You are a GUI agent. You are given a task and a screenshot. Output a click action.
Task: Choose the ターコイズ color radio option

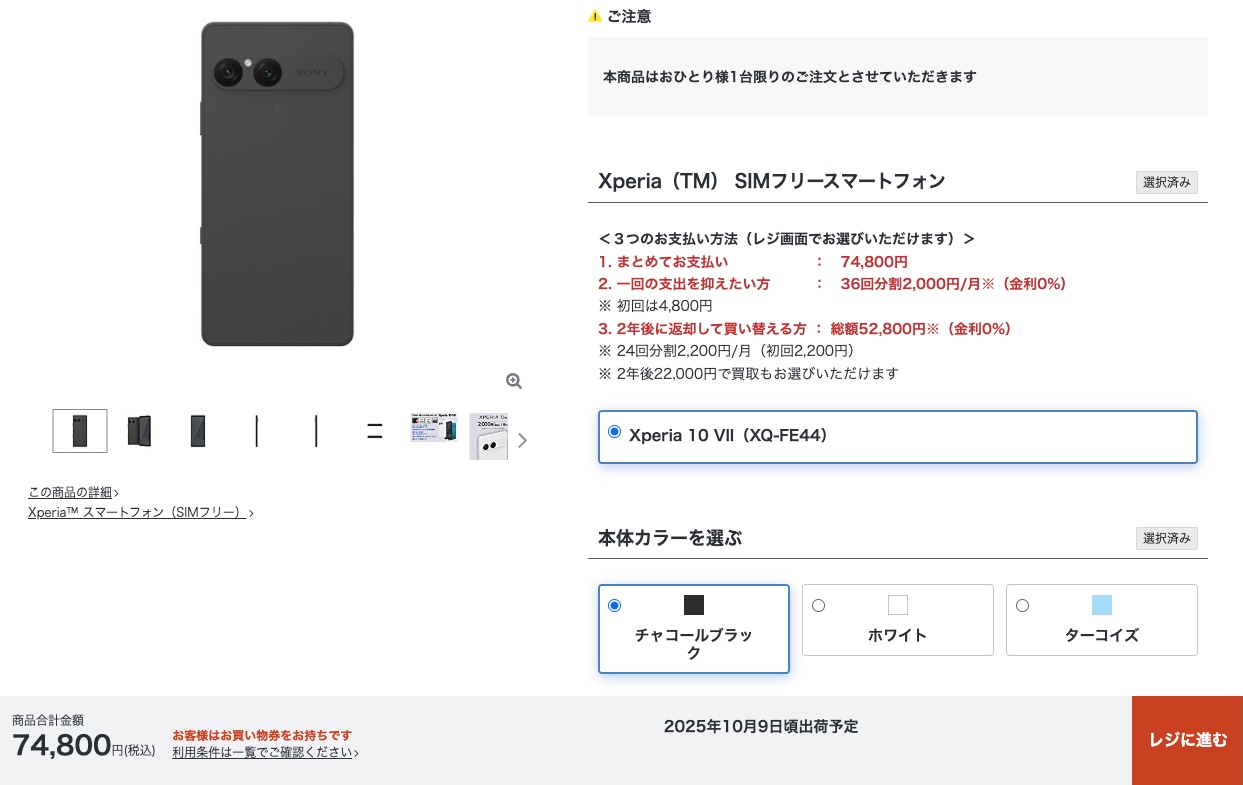pyautogui.click(x=1022, y=605)
